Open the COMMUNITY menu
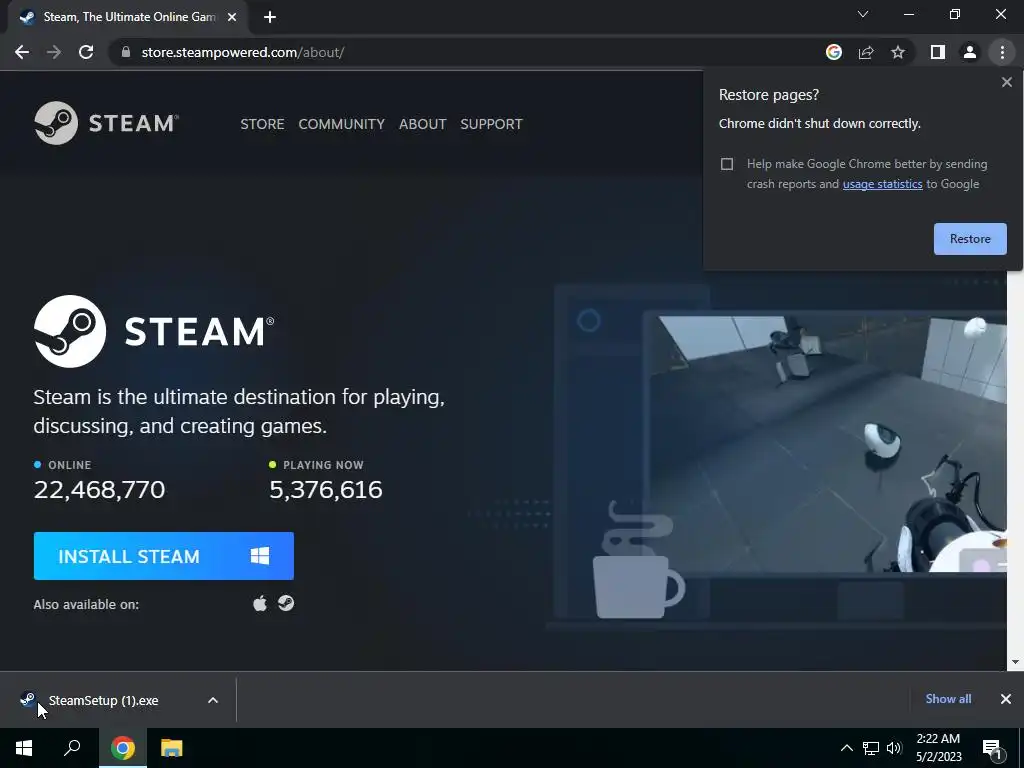The image size is (1024, 768). pos(342,124)
